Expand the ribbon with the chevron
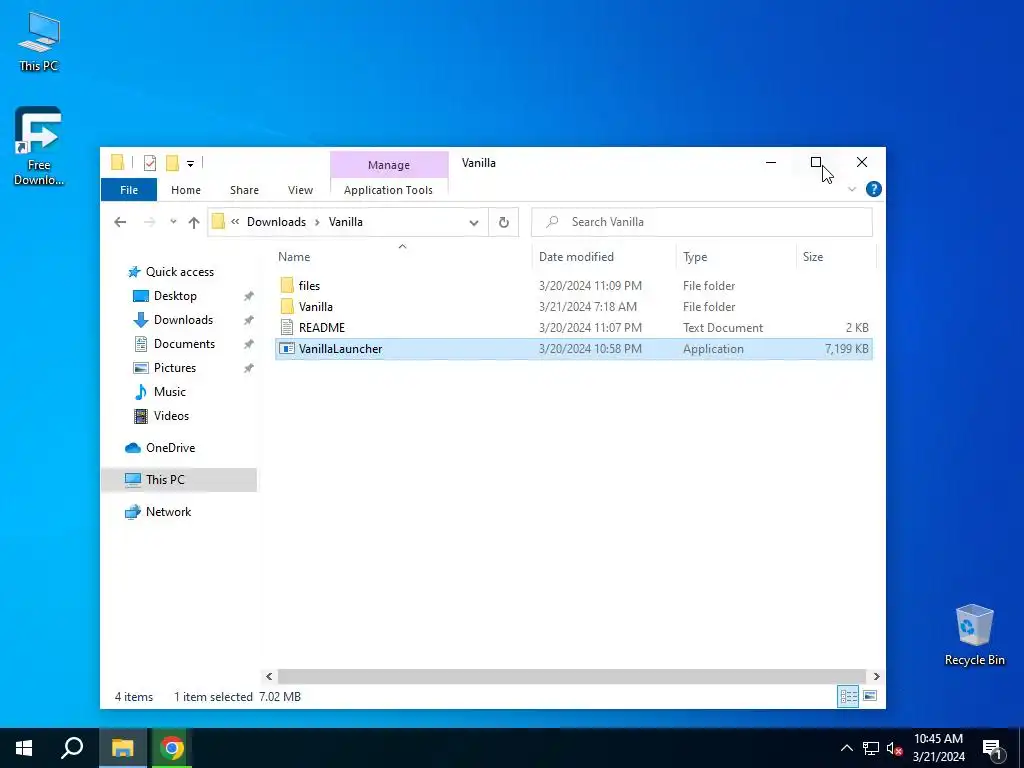This screenshot has width=1024, height=768. point(852,189)
